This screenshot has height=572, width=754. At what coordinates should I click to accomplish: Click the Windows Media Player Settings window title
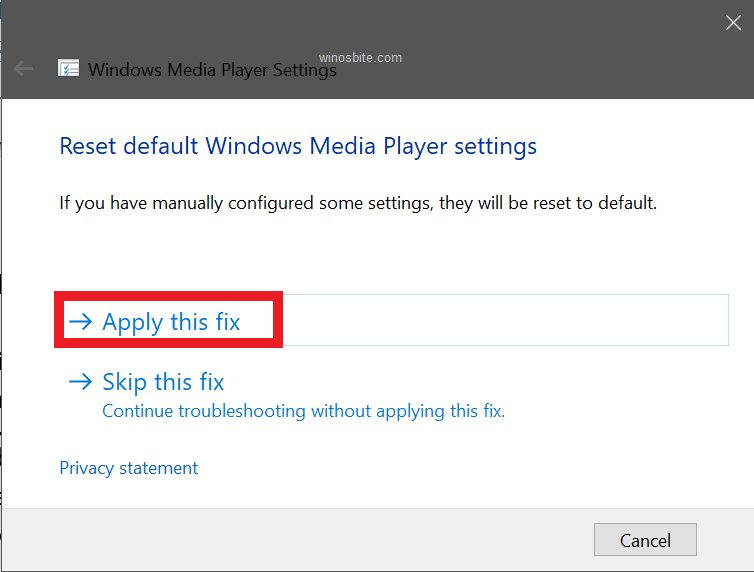(x=212, y=70)
